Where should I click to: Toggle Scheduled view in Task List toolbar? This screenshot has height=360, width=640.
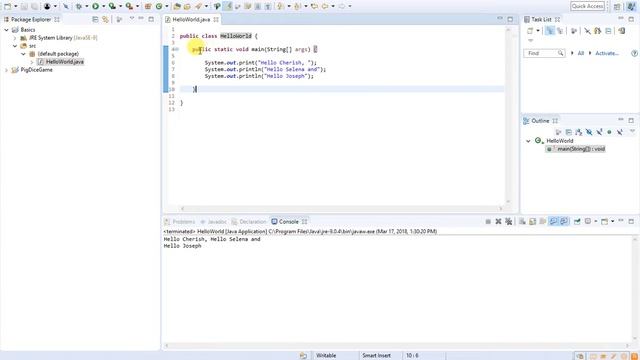(x=560, y=31)
